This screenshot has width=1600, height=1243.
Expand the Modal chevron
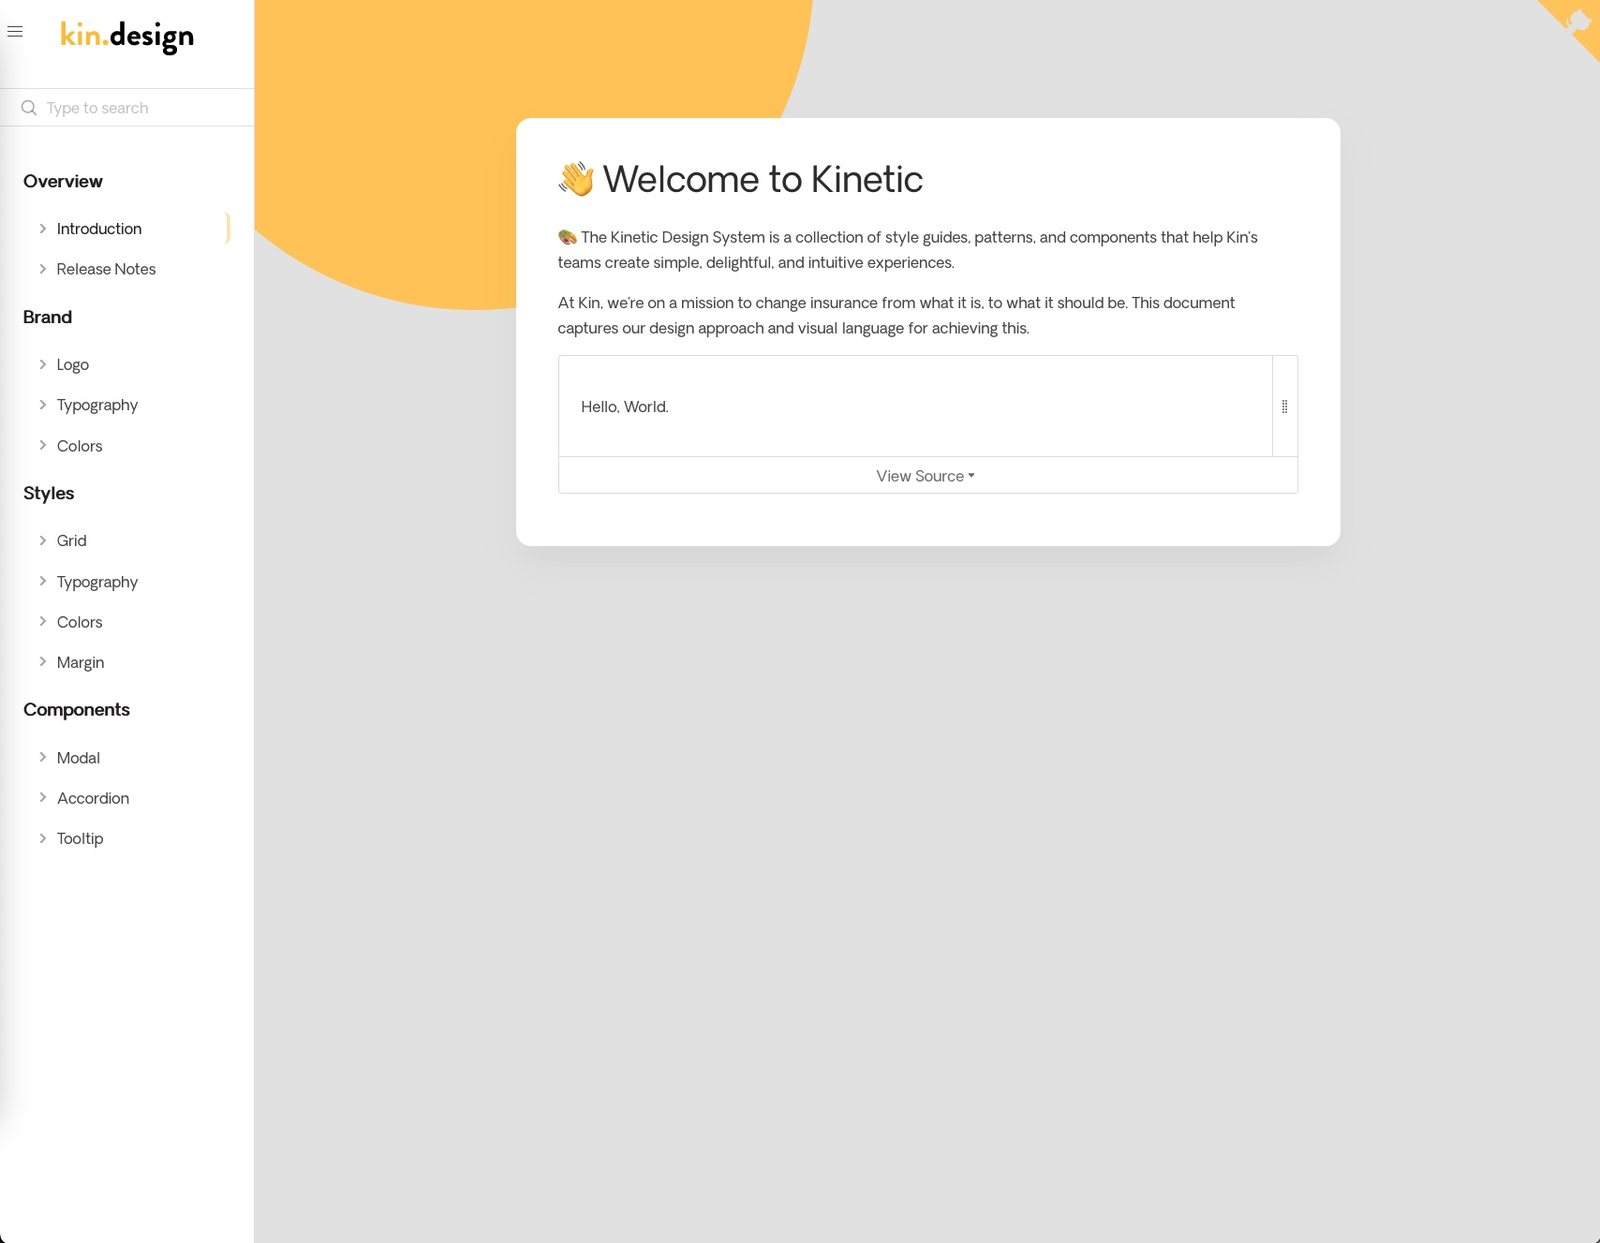coord(43,758)
